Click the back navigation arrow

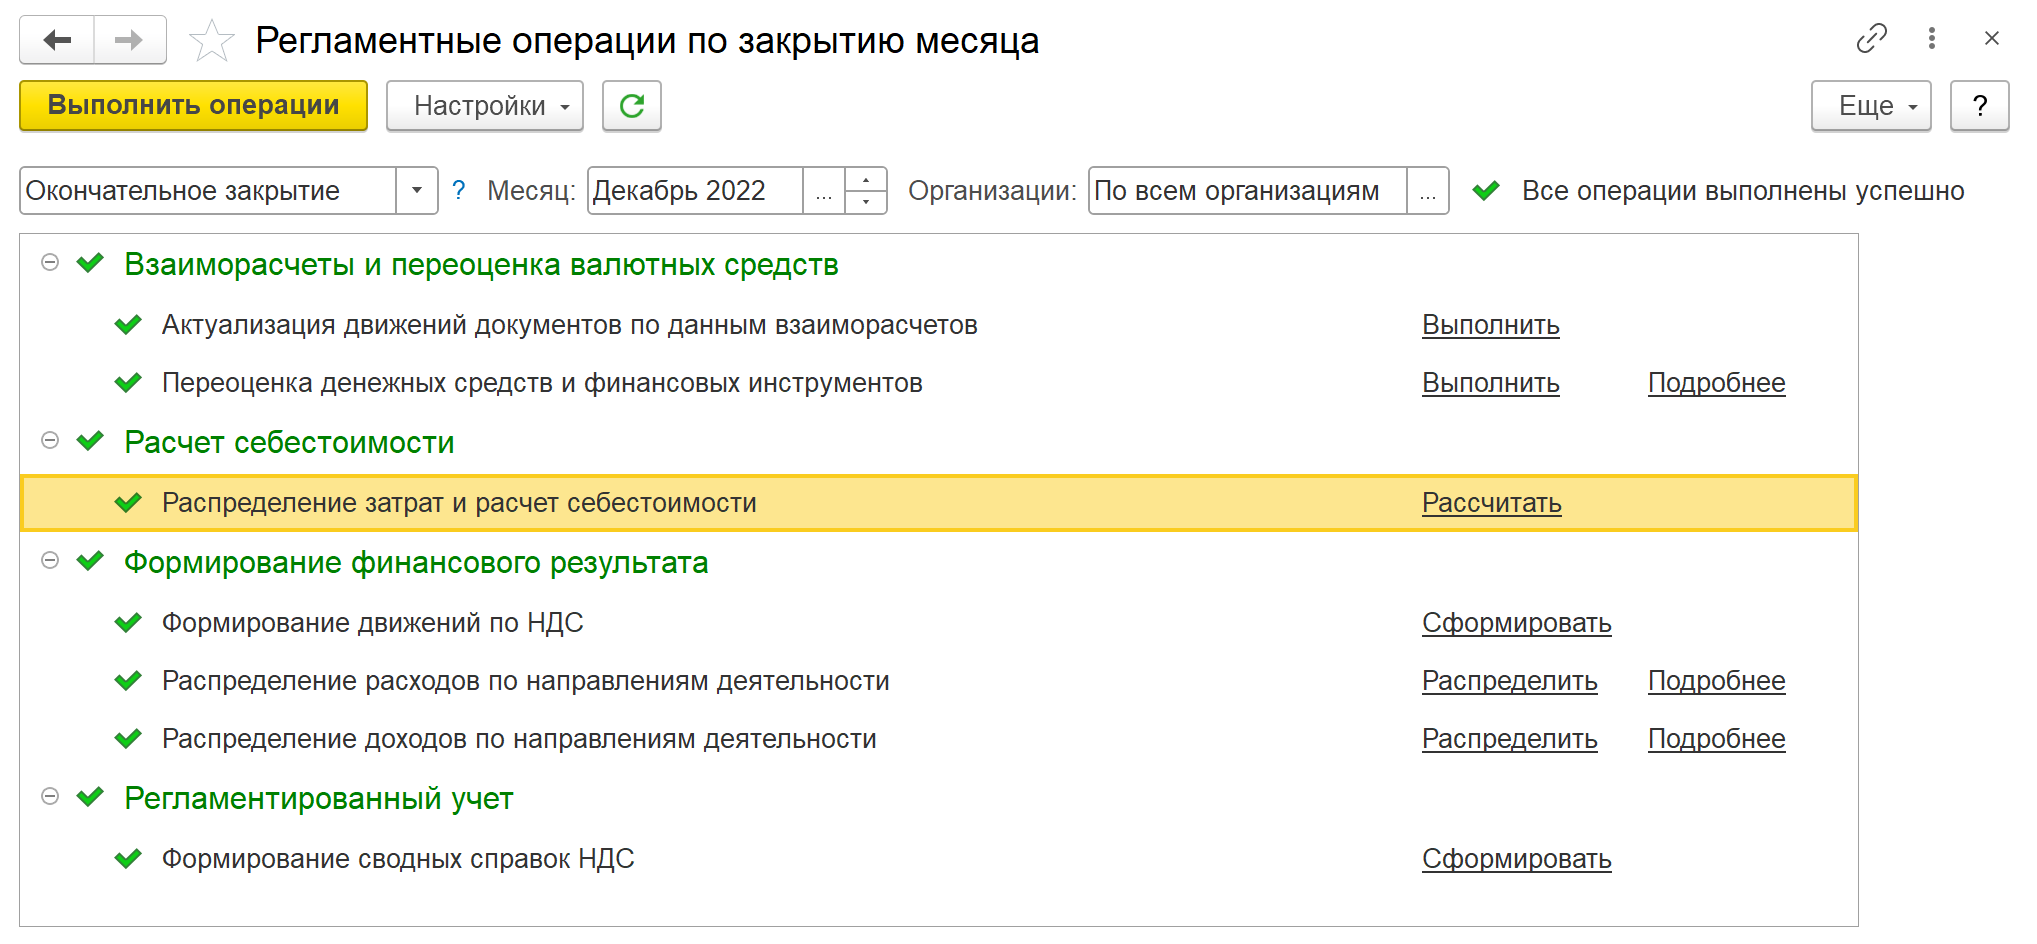(x=57, y=40)
